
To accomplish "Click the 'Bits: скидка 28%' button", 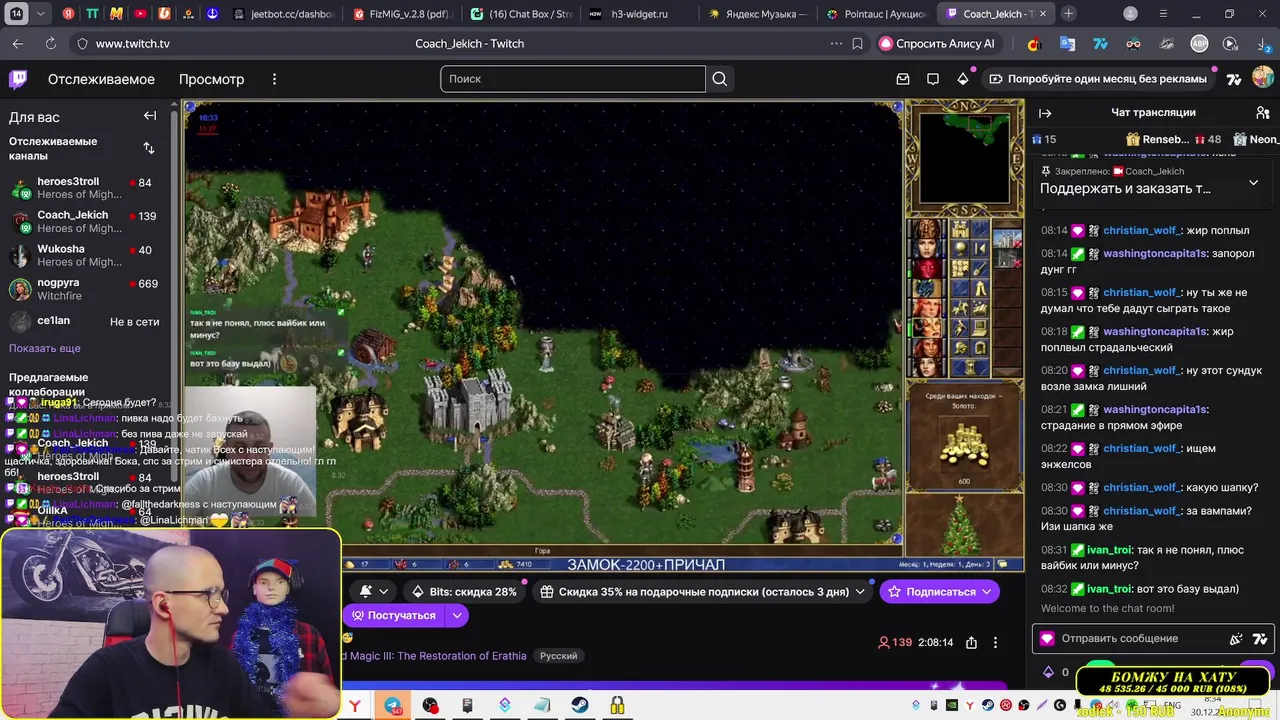I will tap(464, 592).
